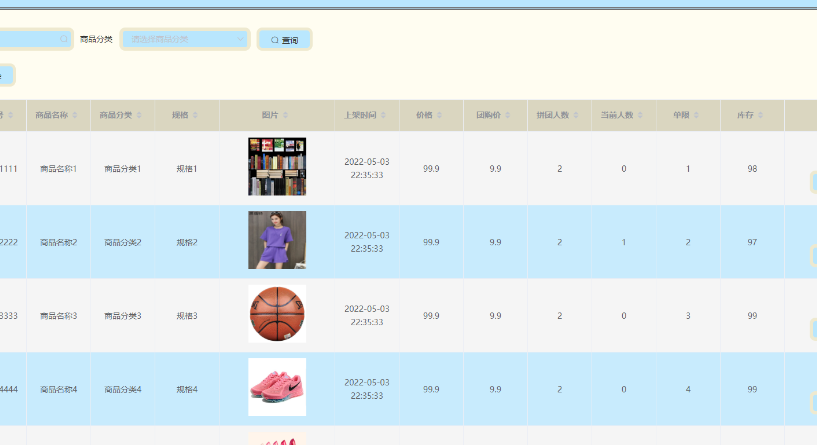
Task: Sort by 商品名称 column caret
Action: 75,115
